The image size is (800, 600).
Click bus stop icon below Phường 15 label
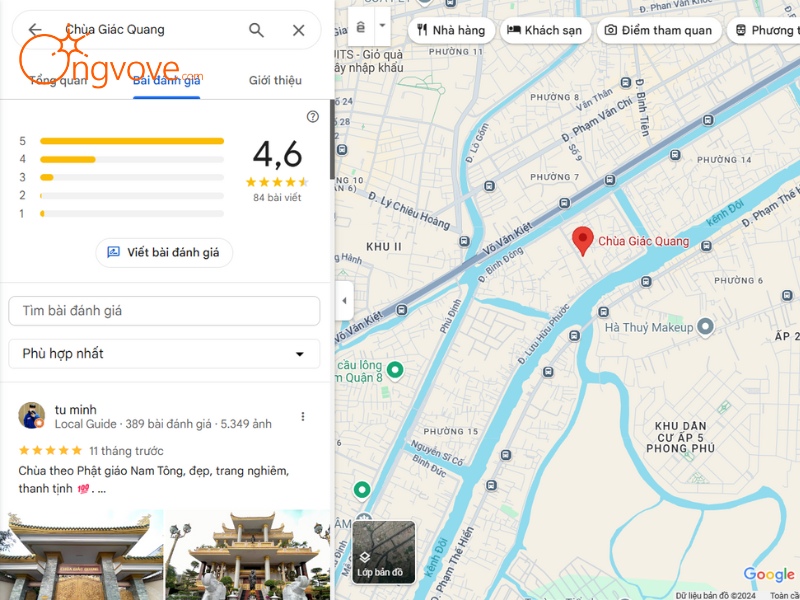(506, 455)
